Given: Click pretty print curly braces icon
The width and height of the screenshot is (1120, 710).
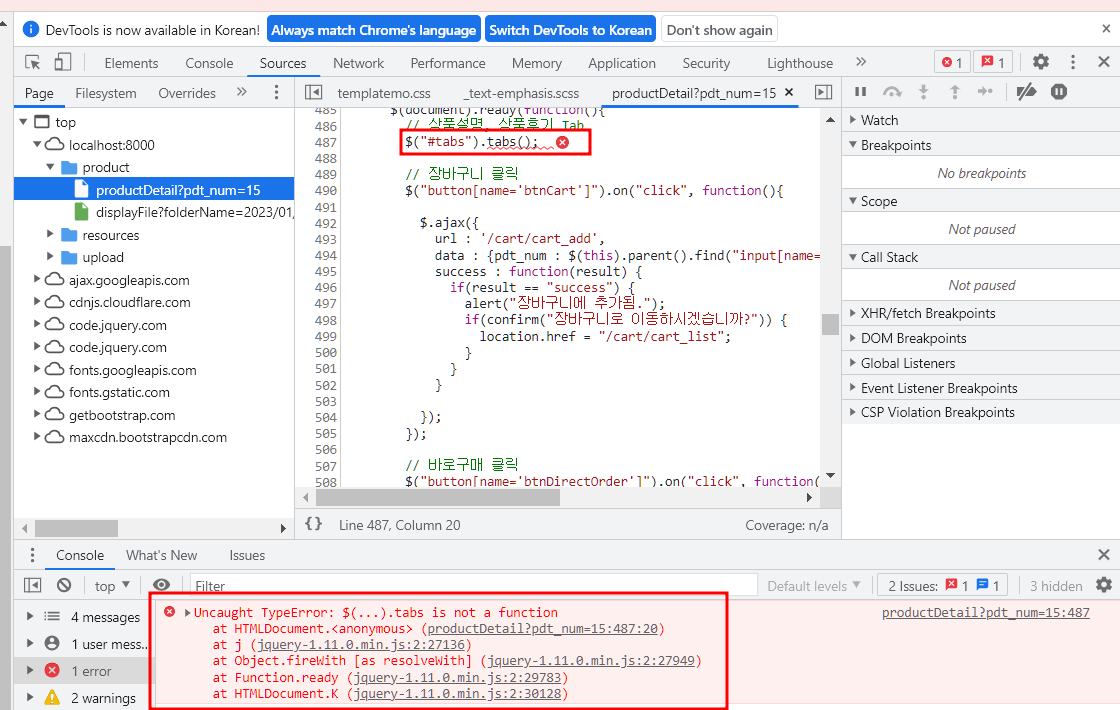Looking at the screenshot, I should [x=314, y=524].
